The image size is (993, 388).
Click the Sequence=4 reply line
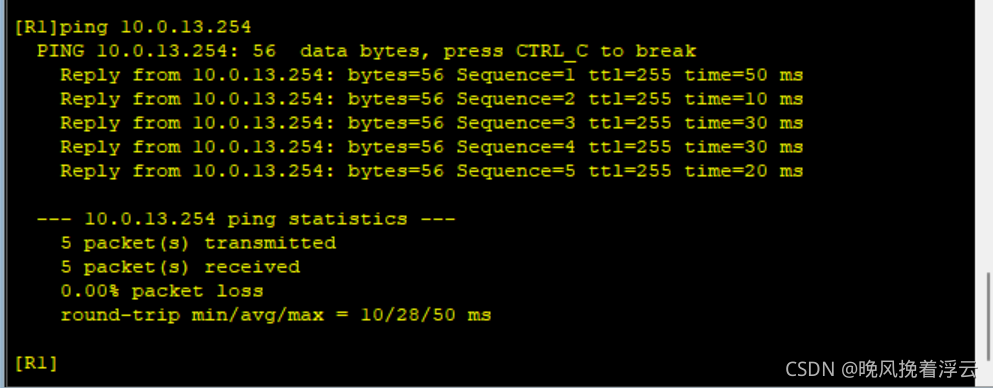(x=432, y=147)
